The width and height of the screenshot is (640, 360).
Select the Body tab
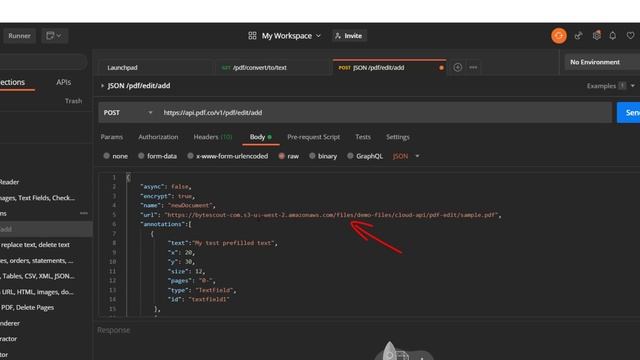(x=261, y=137)
